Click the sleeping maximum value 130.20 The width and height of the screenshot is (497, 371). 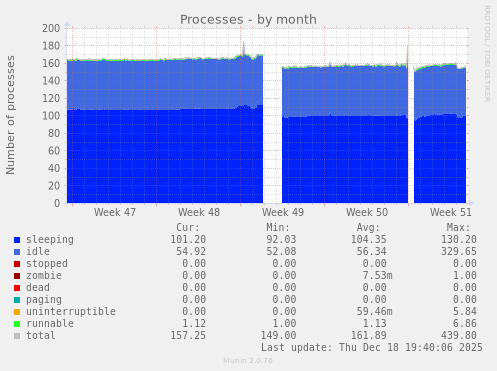459,240
